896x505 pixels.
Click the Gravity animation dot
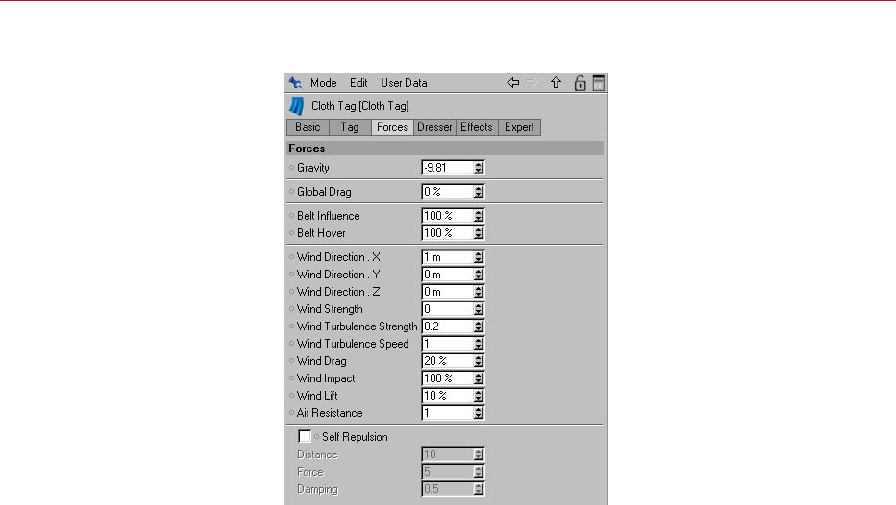coord(291,168)
